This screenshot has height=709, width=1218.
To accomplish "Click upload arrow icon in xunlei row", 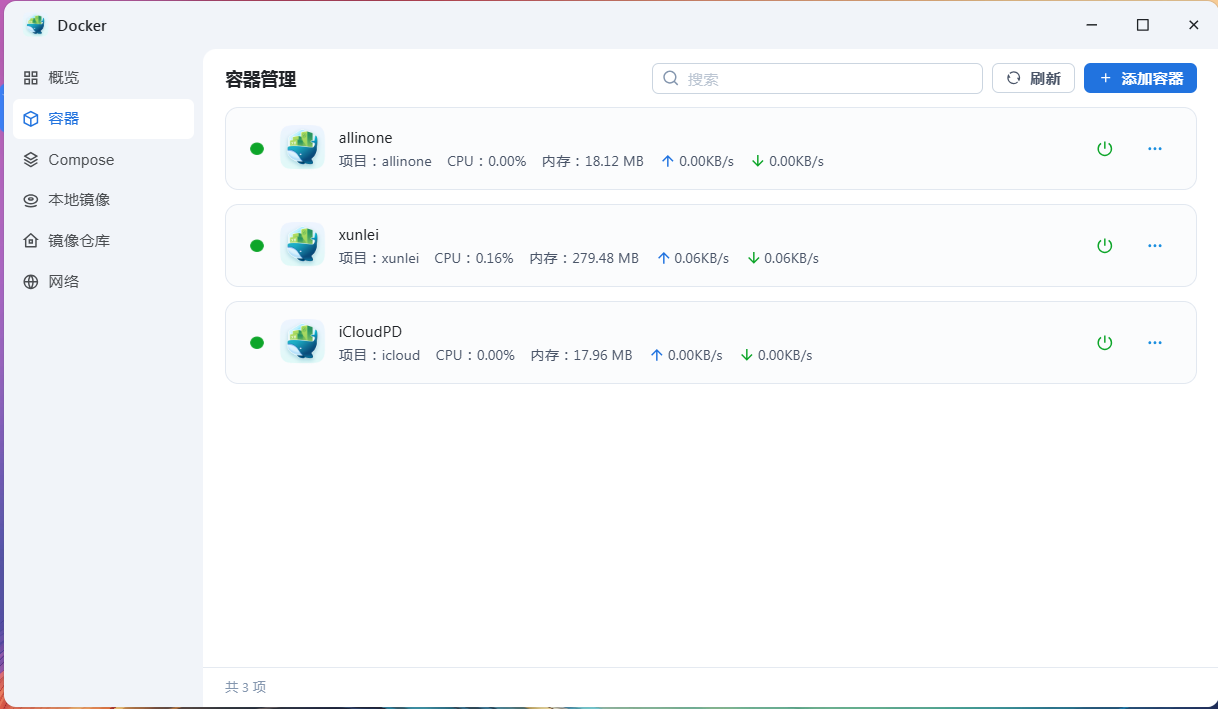I will [664, 258].
